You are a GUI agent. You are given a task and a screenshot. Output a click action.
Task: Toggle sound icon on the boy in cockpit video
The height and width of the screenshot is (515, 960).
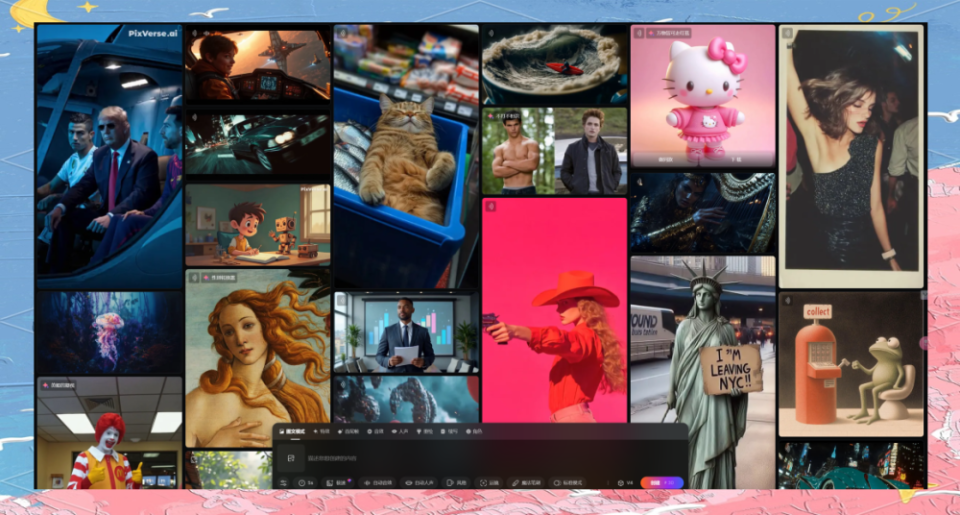click(x=195, y=33)
